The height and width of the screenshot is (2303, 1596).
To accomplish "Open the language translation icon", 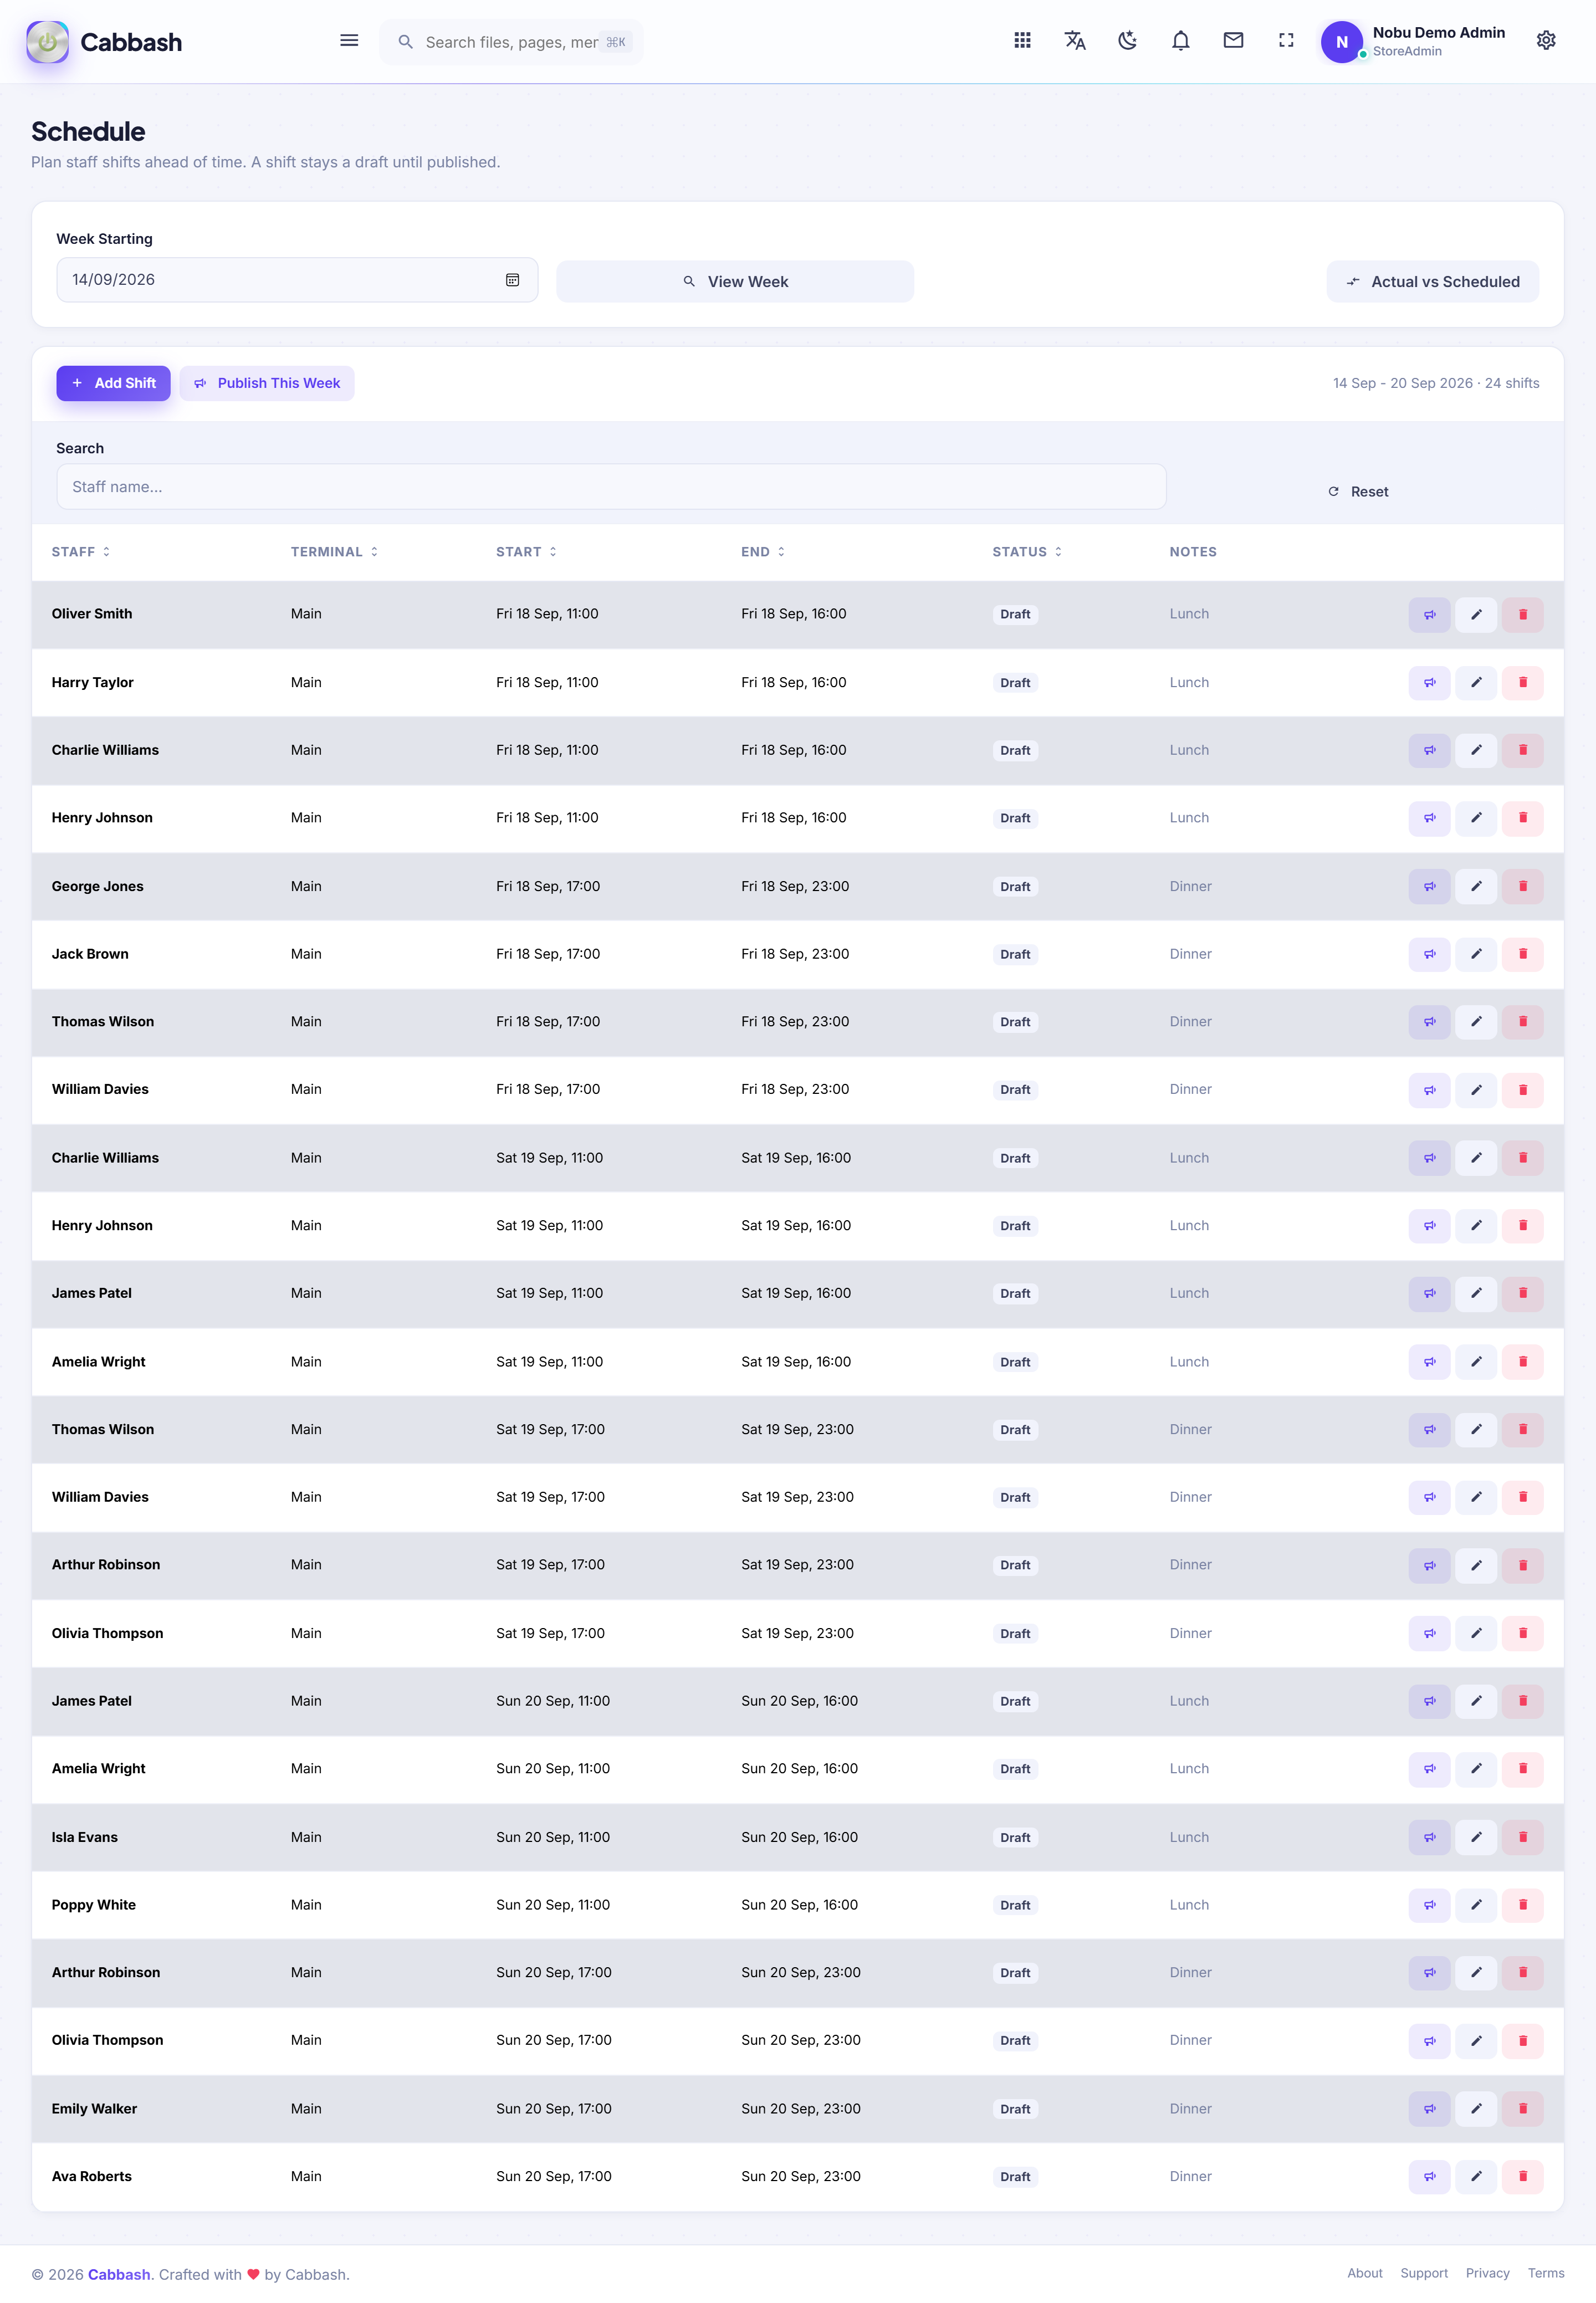I will pos(1075,41).
